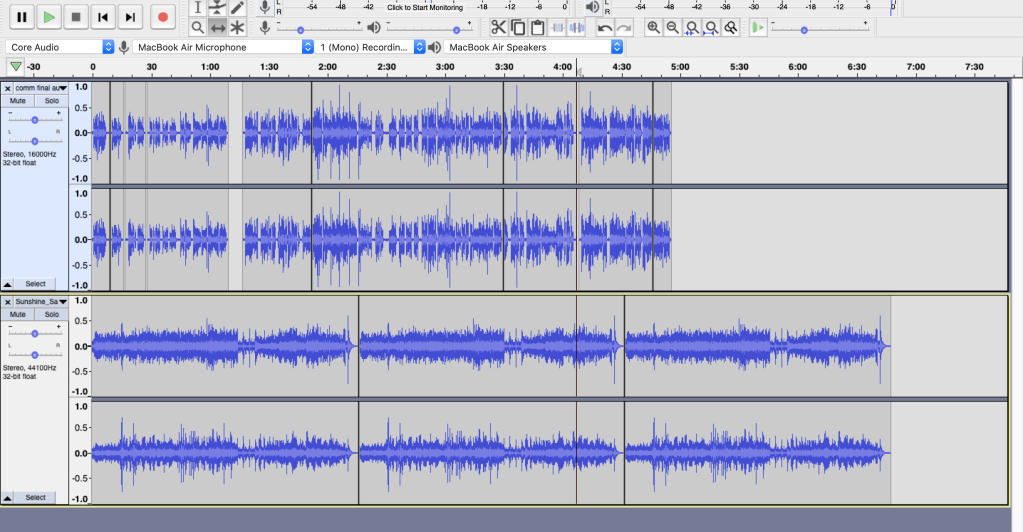Activate the Multi-Tool asterisk icon
The height and width of the screenshot is (532, 1023).
(x=238, y=28)
